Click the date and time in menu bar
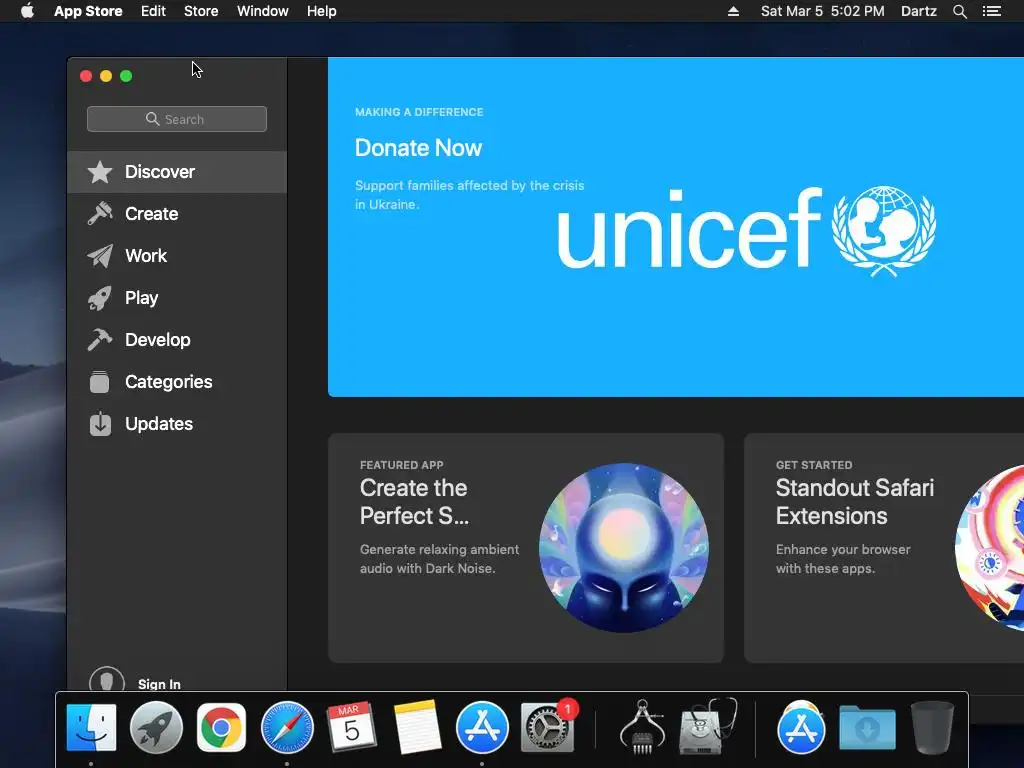This screenshot has height=768, width=1024. coord(823,11)
